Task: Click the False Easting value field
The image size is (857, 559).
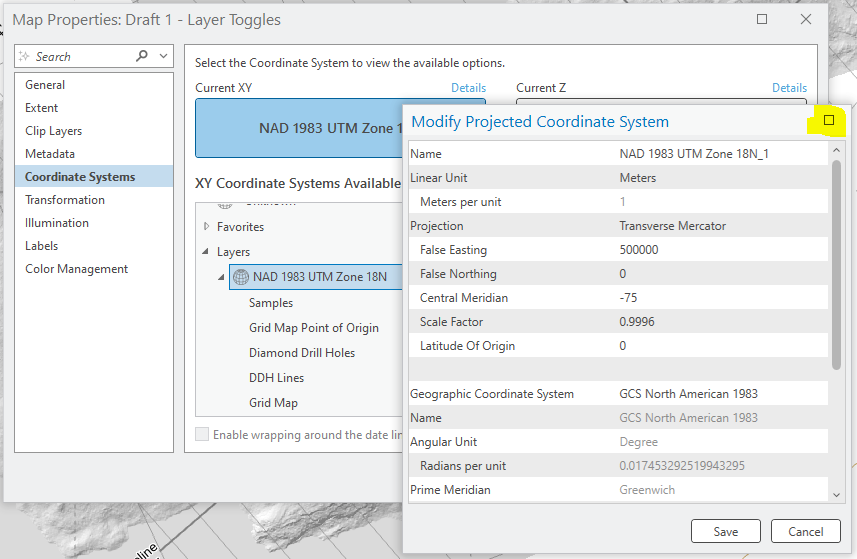Action: pyautogui.click(x=720, y=250)
